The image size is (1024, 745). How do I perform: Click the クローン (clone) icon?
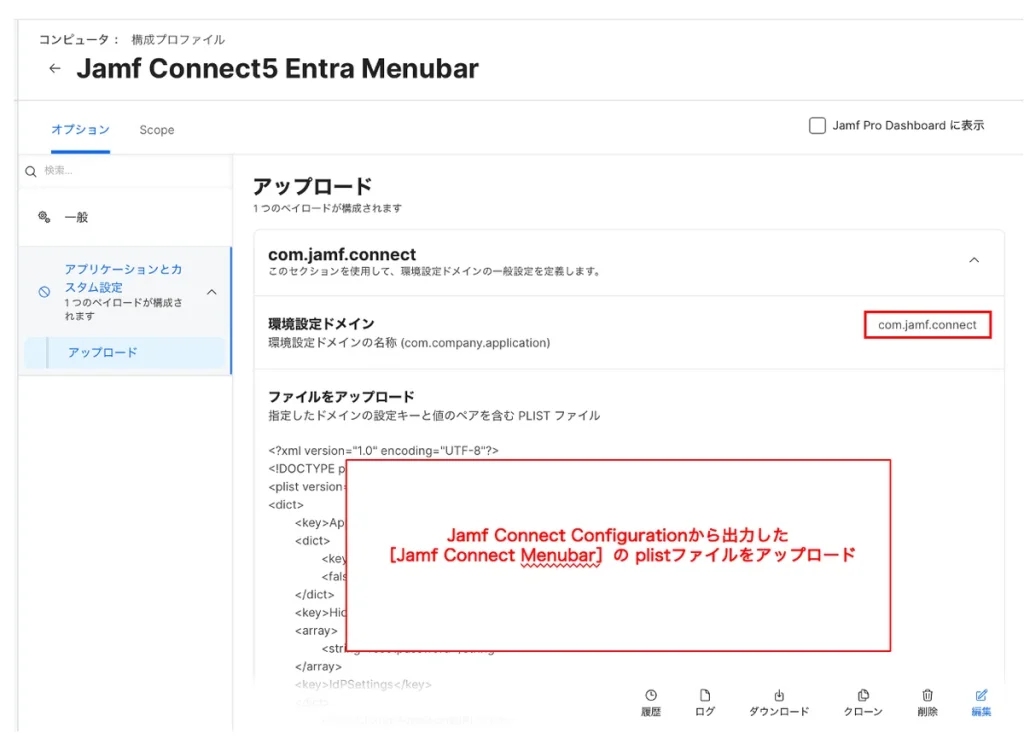click(x=863, y=696)
